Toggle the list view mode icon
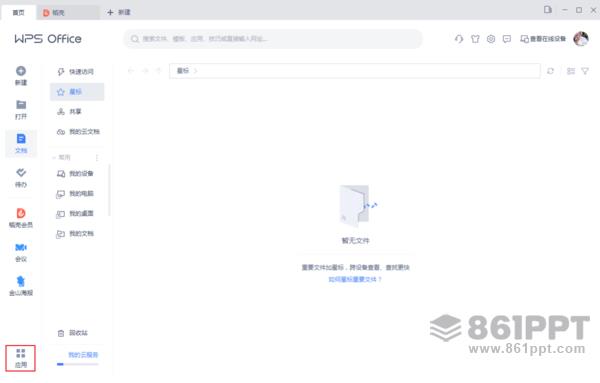This screenshot has width=600, height=383. point(571,71)
